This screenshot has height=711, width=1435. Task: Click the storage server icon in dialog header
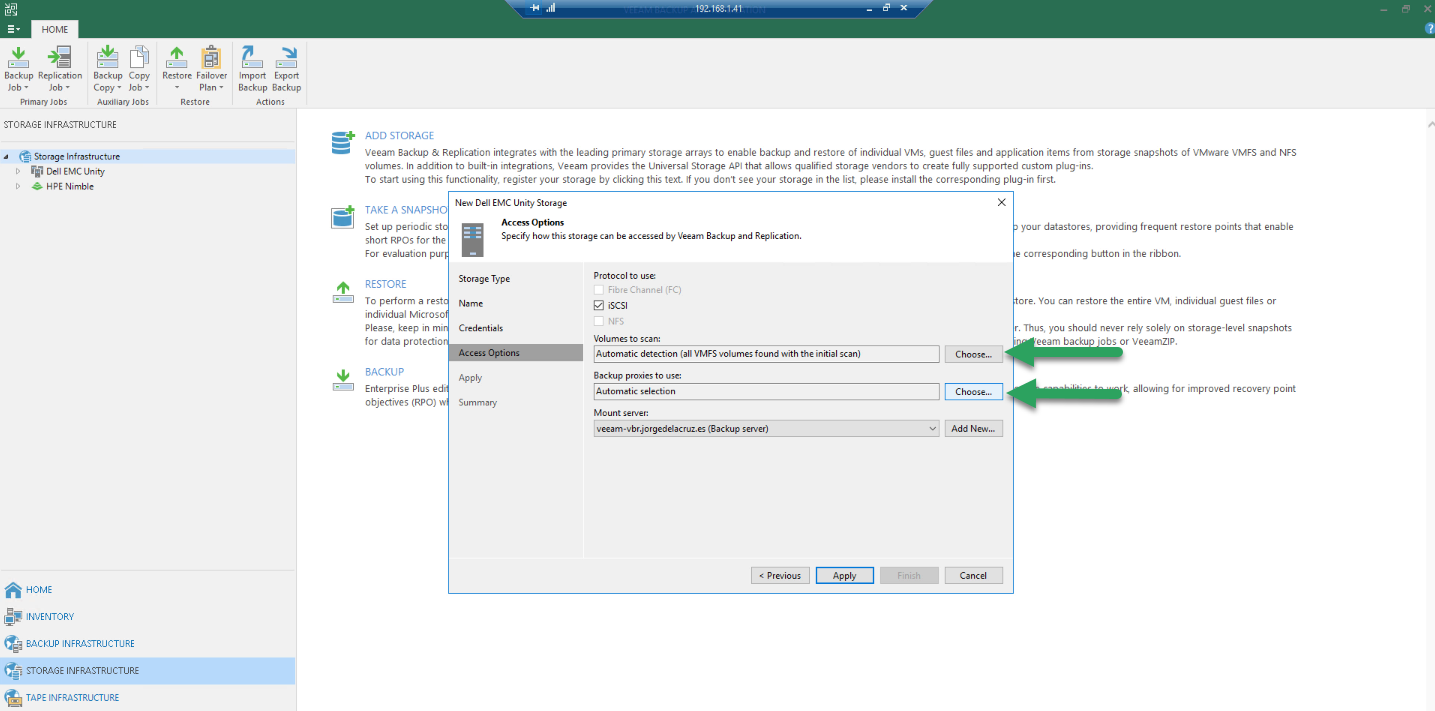pos(473,240)
